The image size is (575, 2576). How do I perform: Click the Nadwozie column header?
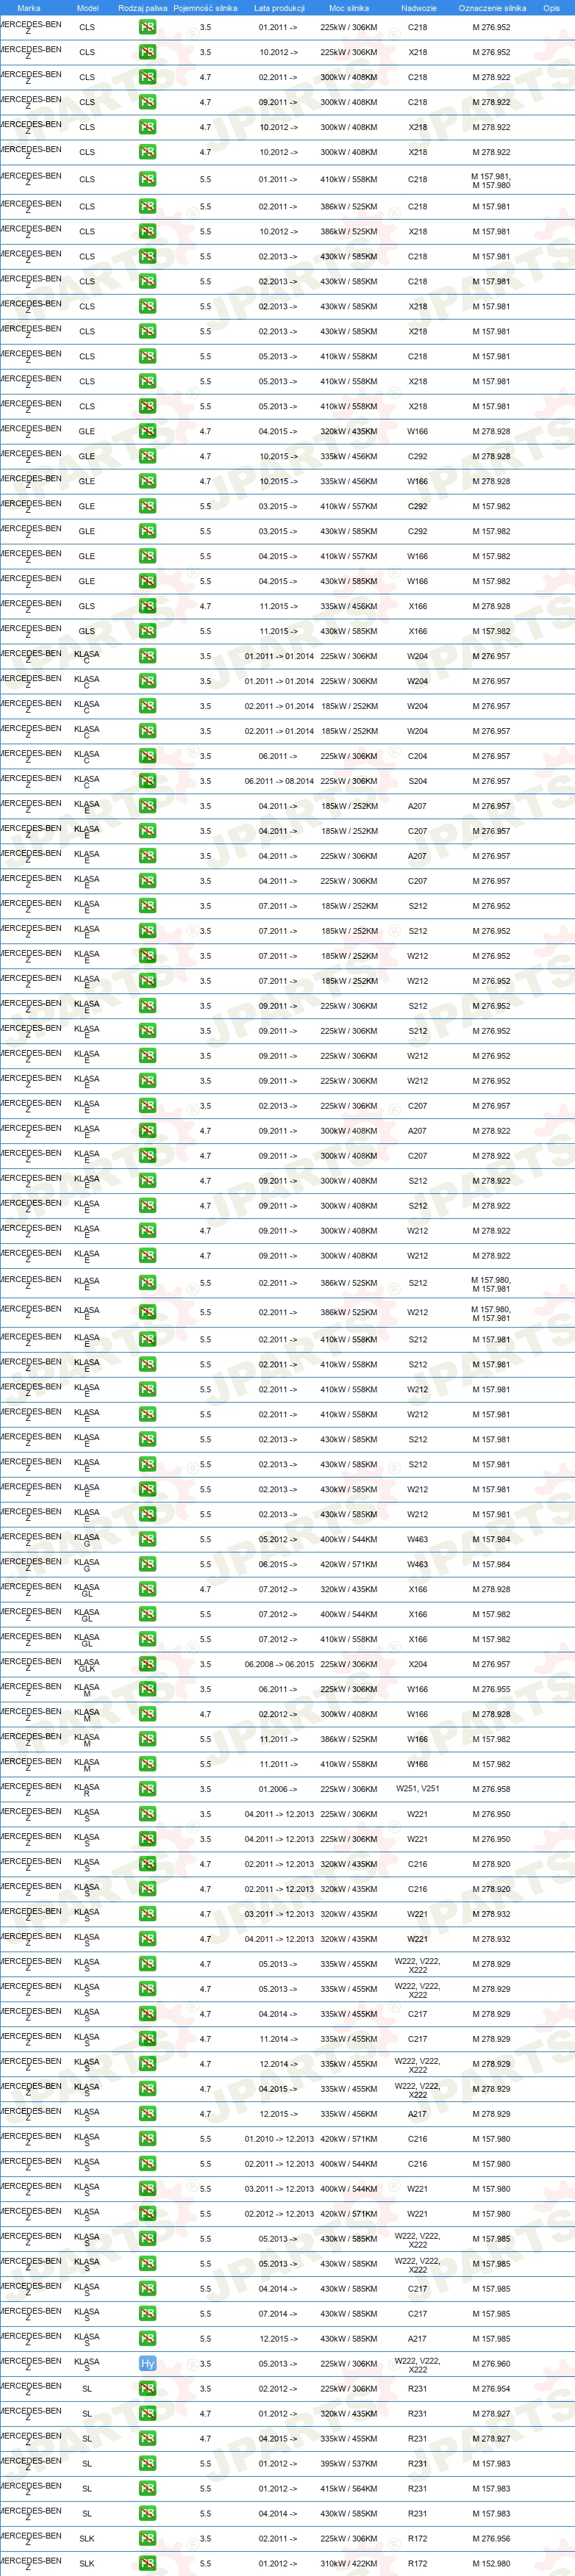point(419,8)
